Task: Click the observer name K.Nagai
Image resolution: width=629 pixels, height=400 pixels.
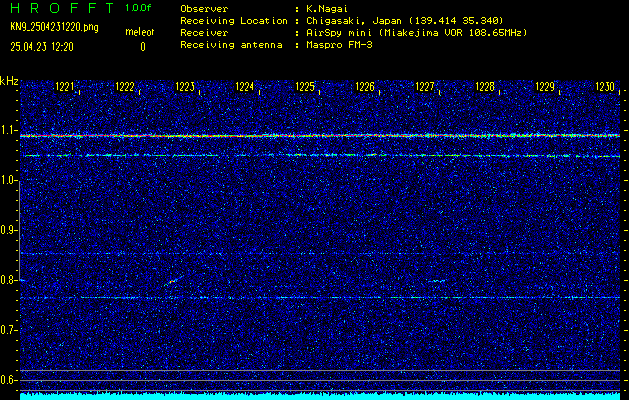Action: pos(327,9)
